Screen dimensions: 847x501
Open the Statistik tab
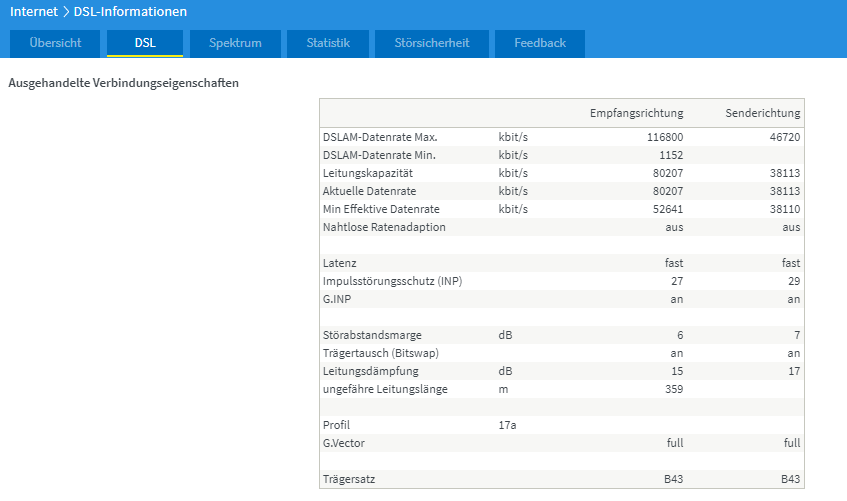(328, 43)
